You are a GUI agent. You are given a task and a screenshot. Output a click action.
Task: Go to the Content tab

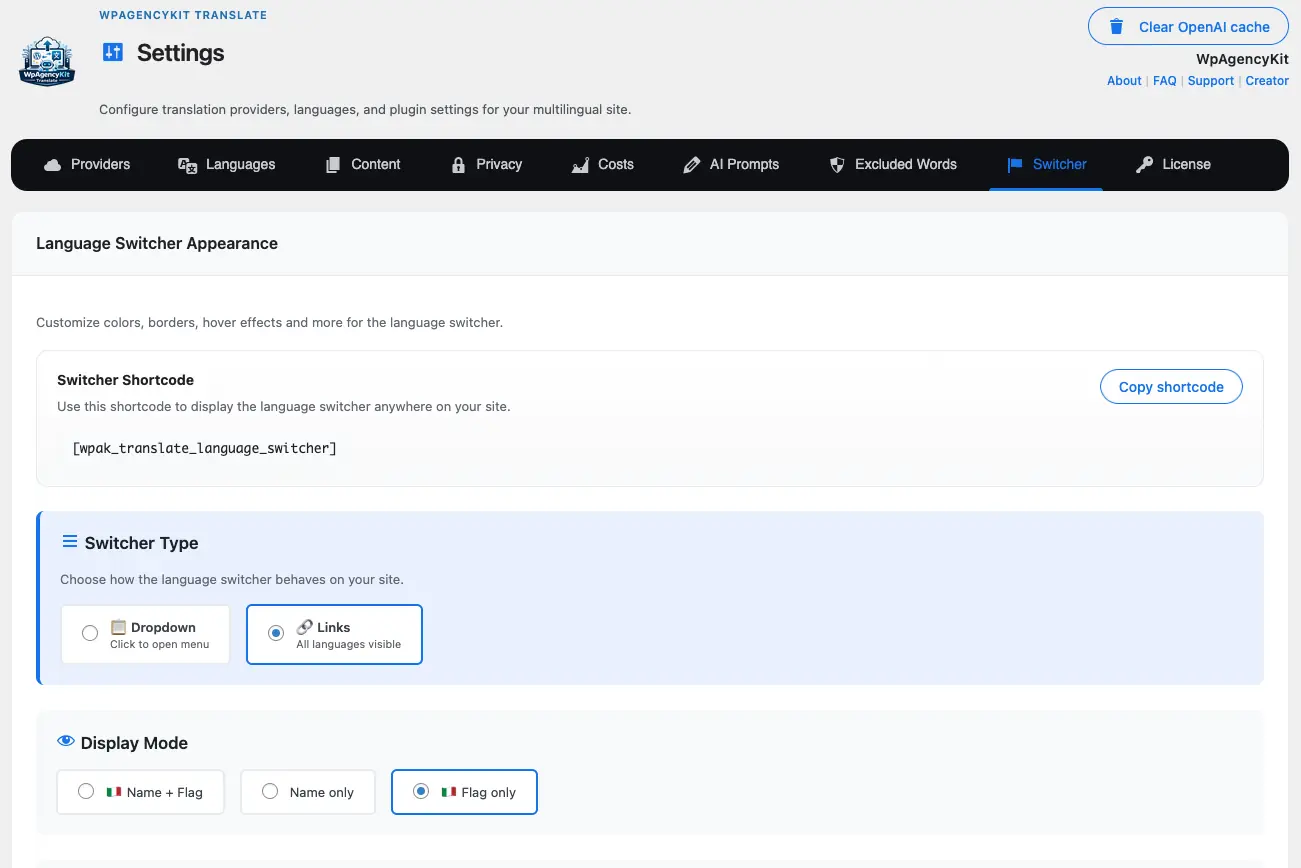pos(363,165)
